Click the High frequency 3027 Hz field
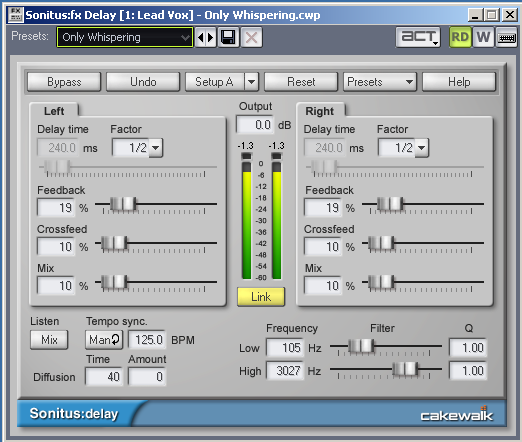The width and height of the screenshot is (522, 442). pyautogui.click(x=285, y=371)
